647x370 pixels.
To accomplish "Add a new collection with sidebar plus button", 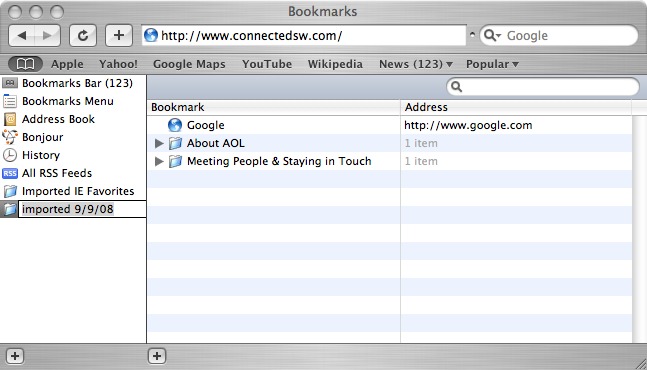I will pos(15,356).
